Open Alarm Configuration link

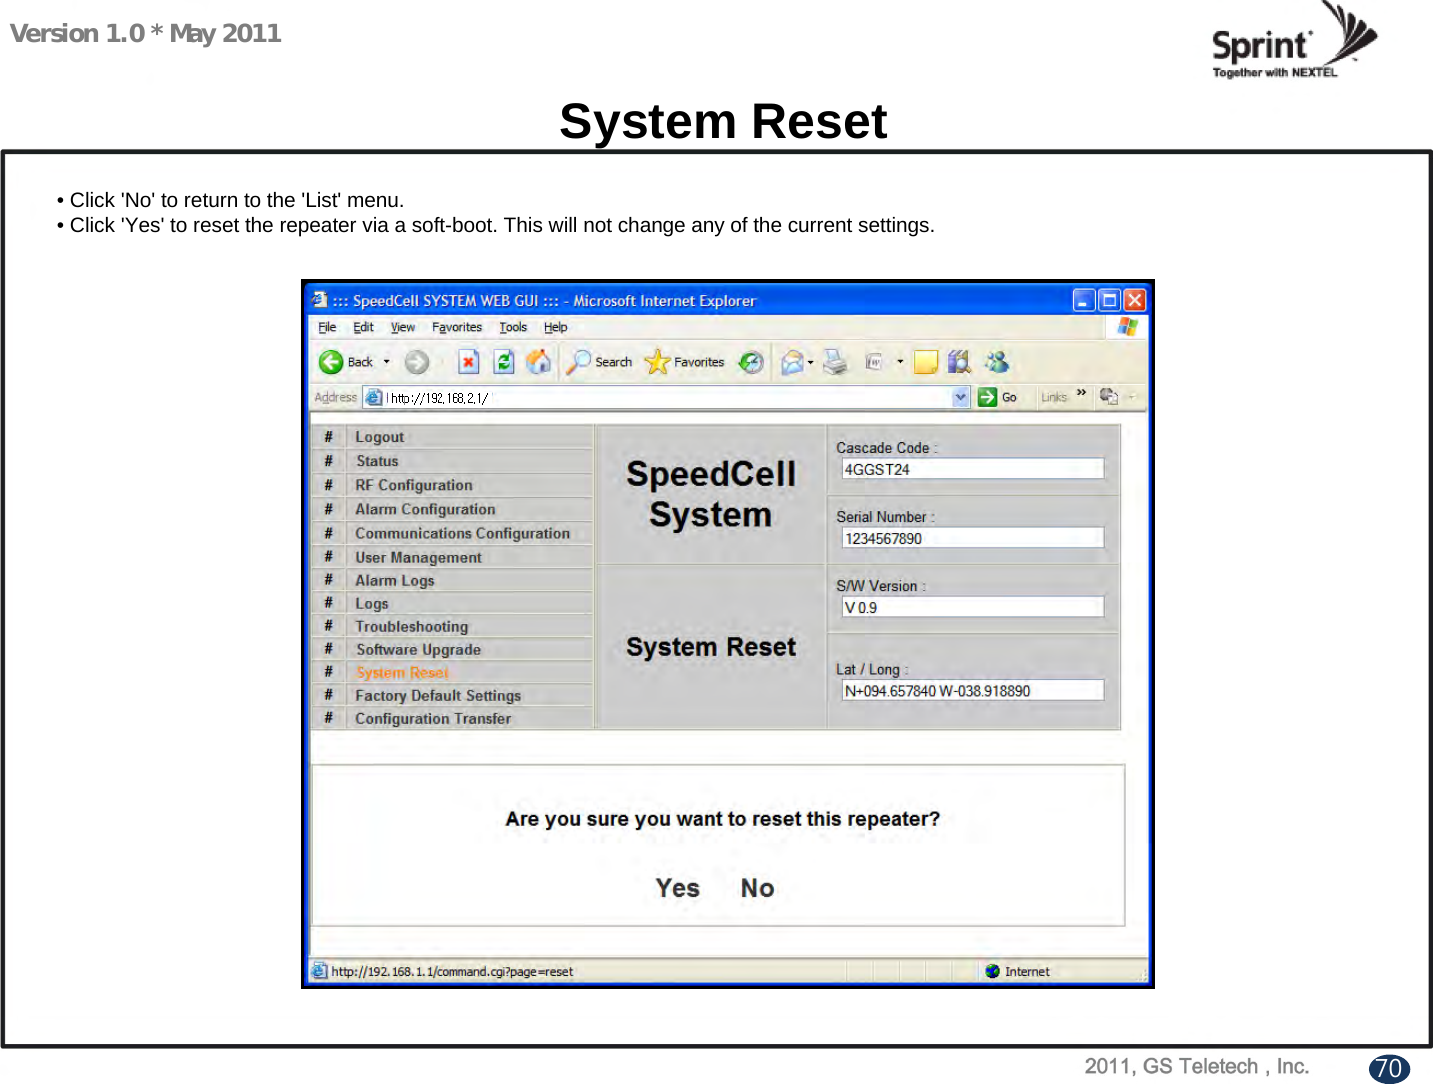pos(425,509)
